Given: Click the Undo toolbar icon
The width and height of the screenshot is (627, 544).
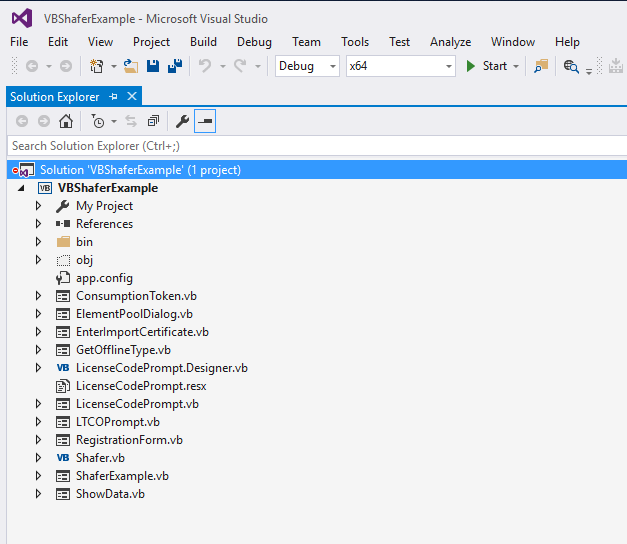Looking at the screenshot, I should pos(205,66).
